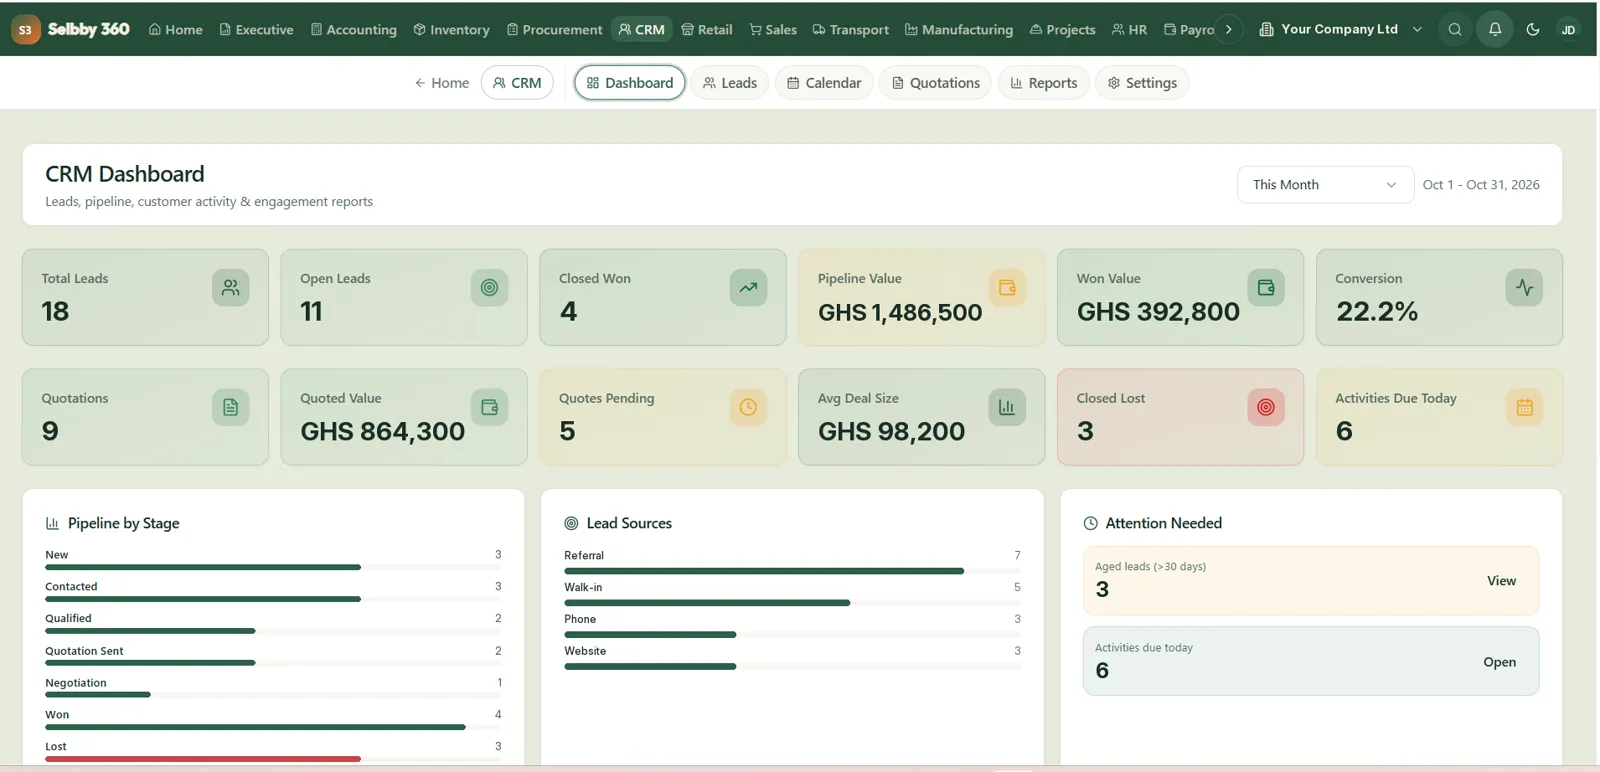This screenshot has width=1600, height=772.
Task: Click the Closed Lost target icon
Action: pos(1266,407)
